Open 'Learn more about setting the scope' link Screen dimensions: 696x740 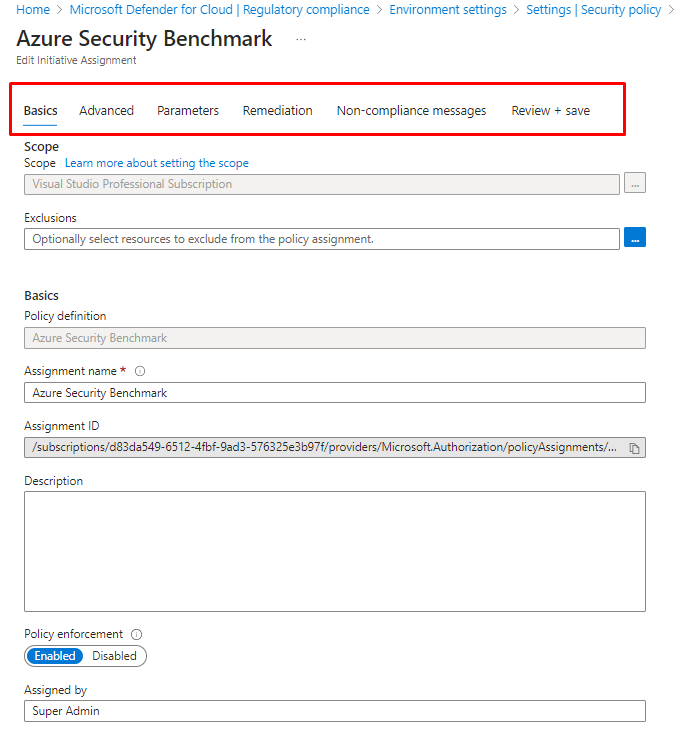pyautogui.click(x=157, y=163)
